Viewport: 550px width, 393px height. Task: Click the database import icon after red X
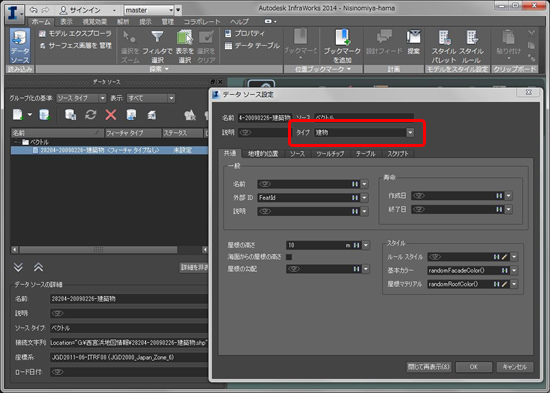click(x=131, y=114)
